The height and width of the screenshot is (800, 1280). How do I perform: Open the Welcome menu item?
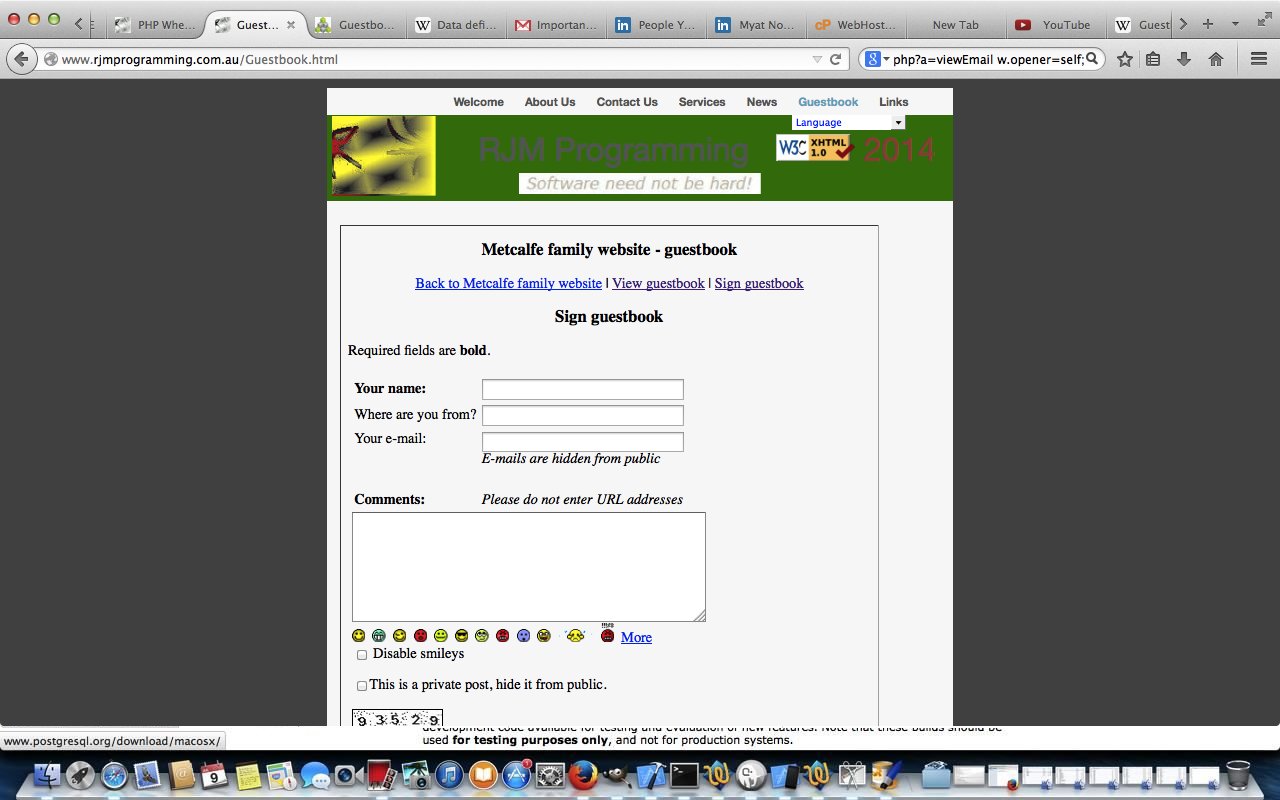click(478, 102)
